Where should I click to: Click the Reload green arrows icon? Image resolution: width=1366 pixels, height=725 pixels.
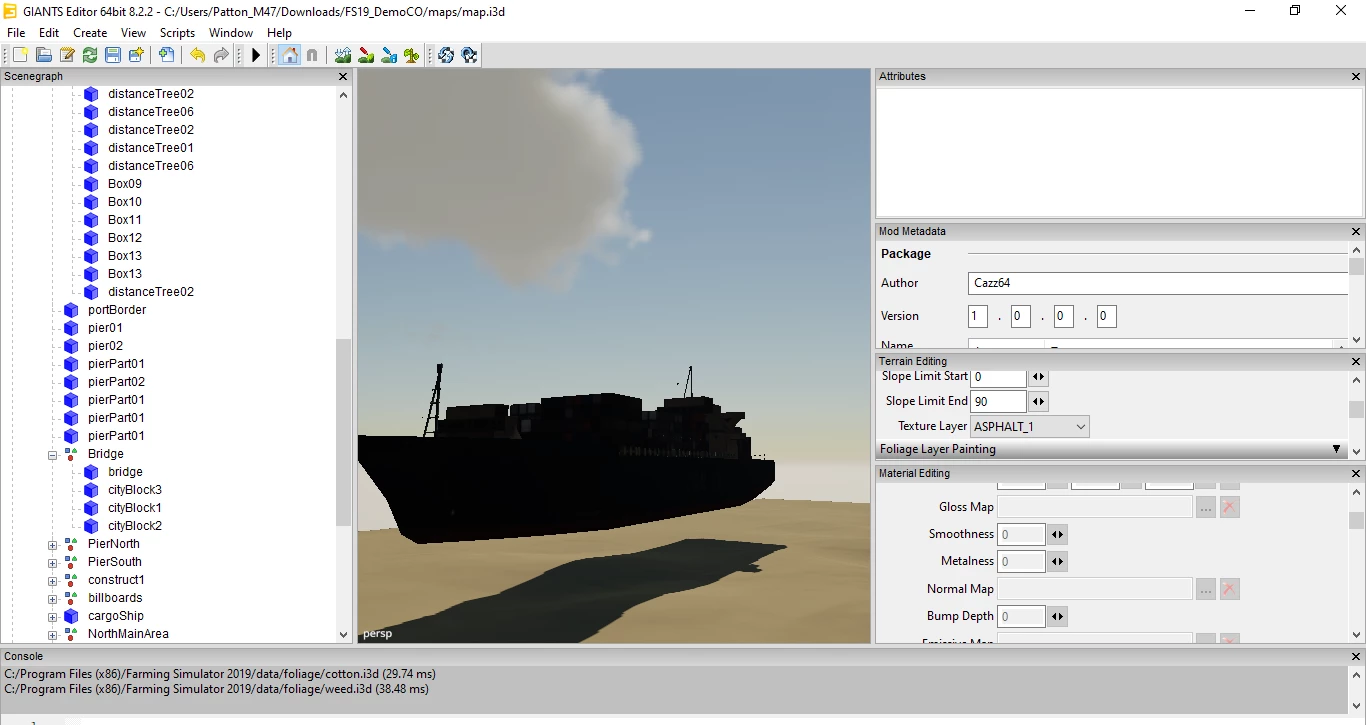point(90,55)
